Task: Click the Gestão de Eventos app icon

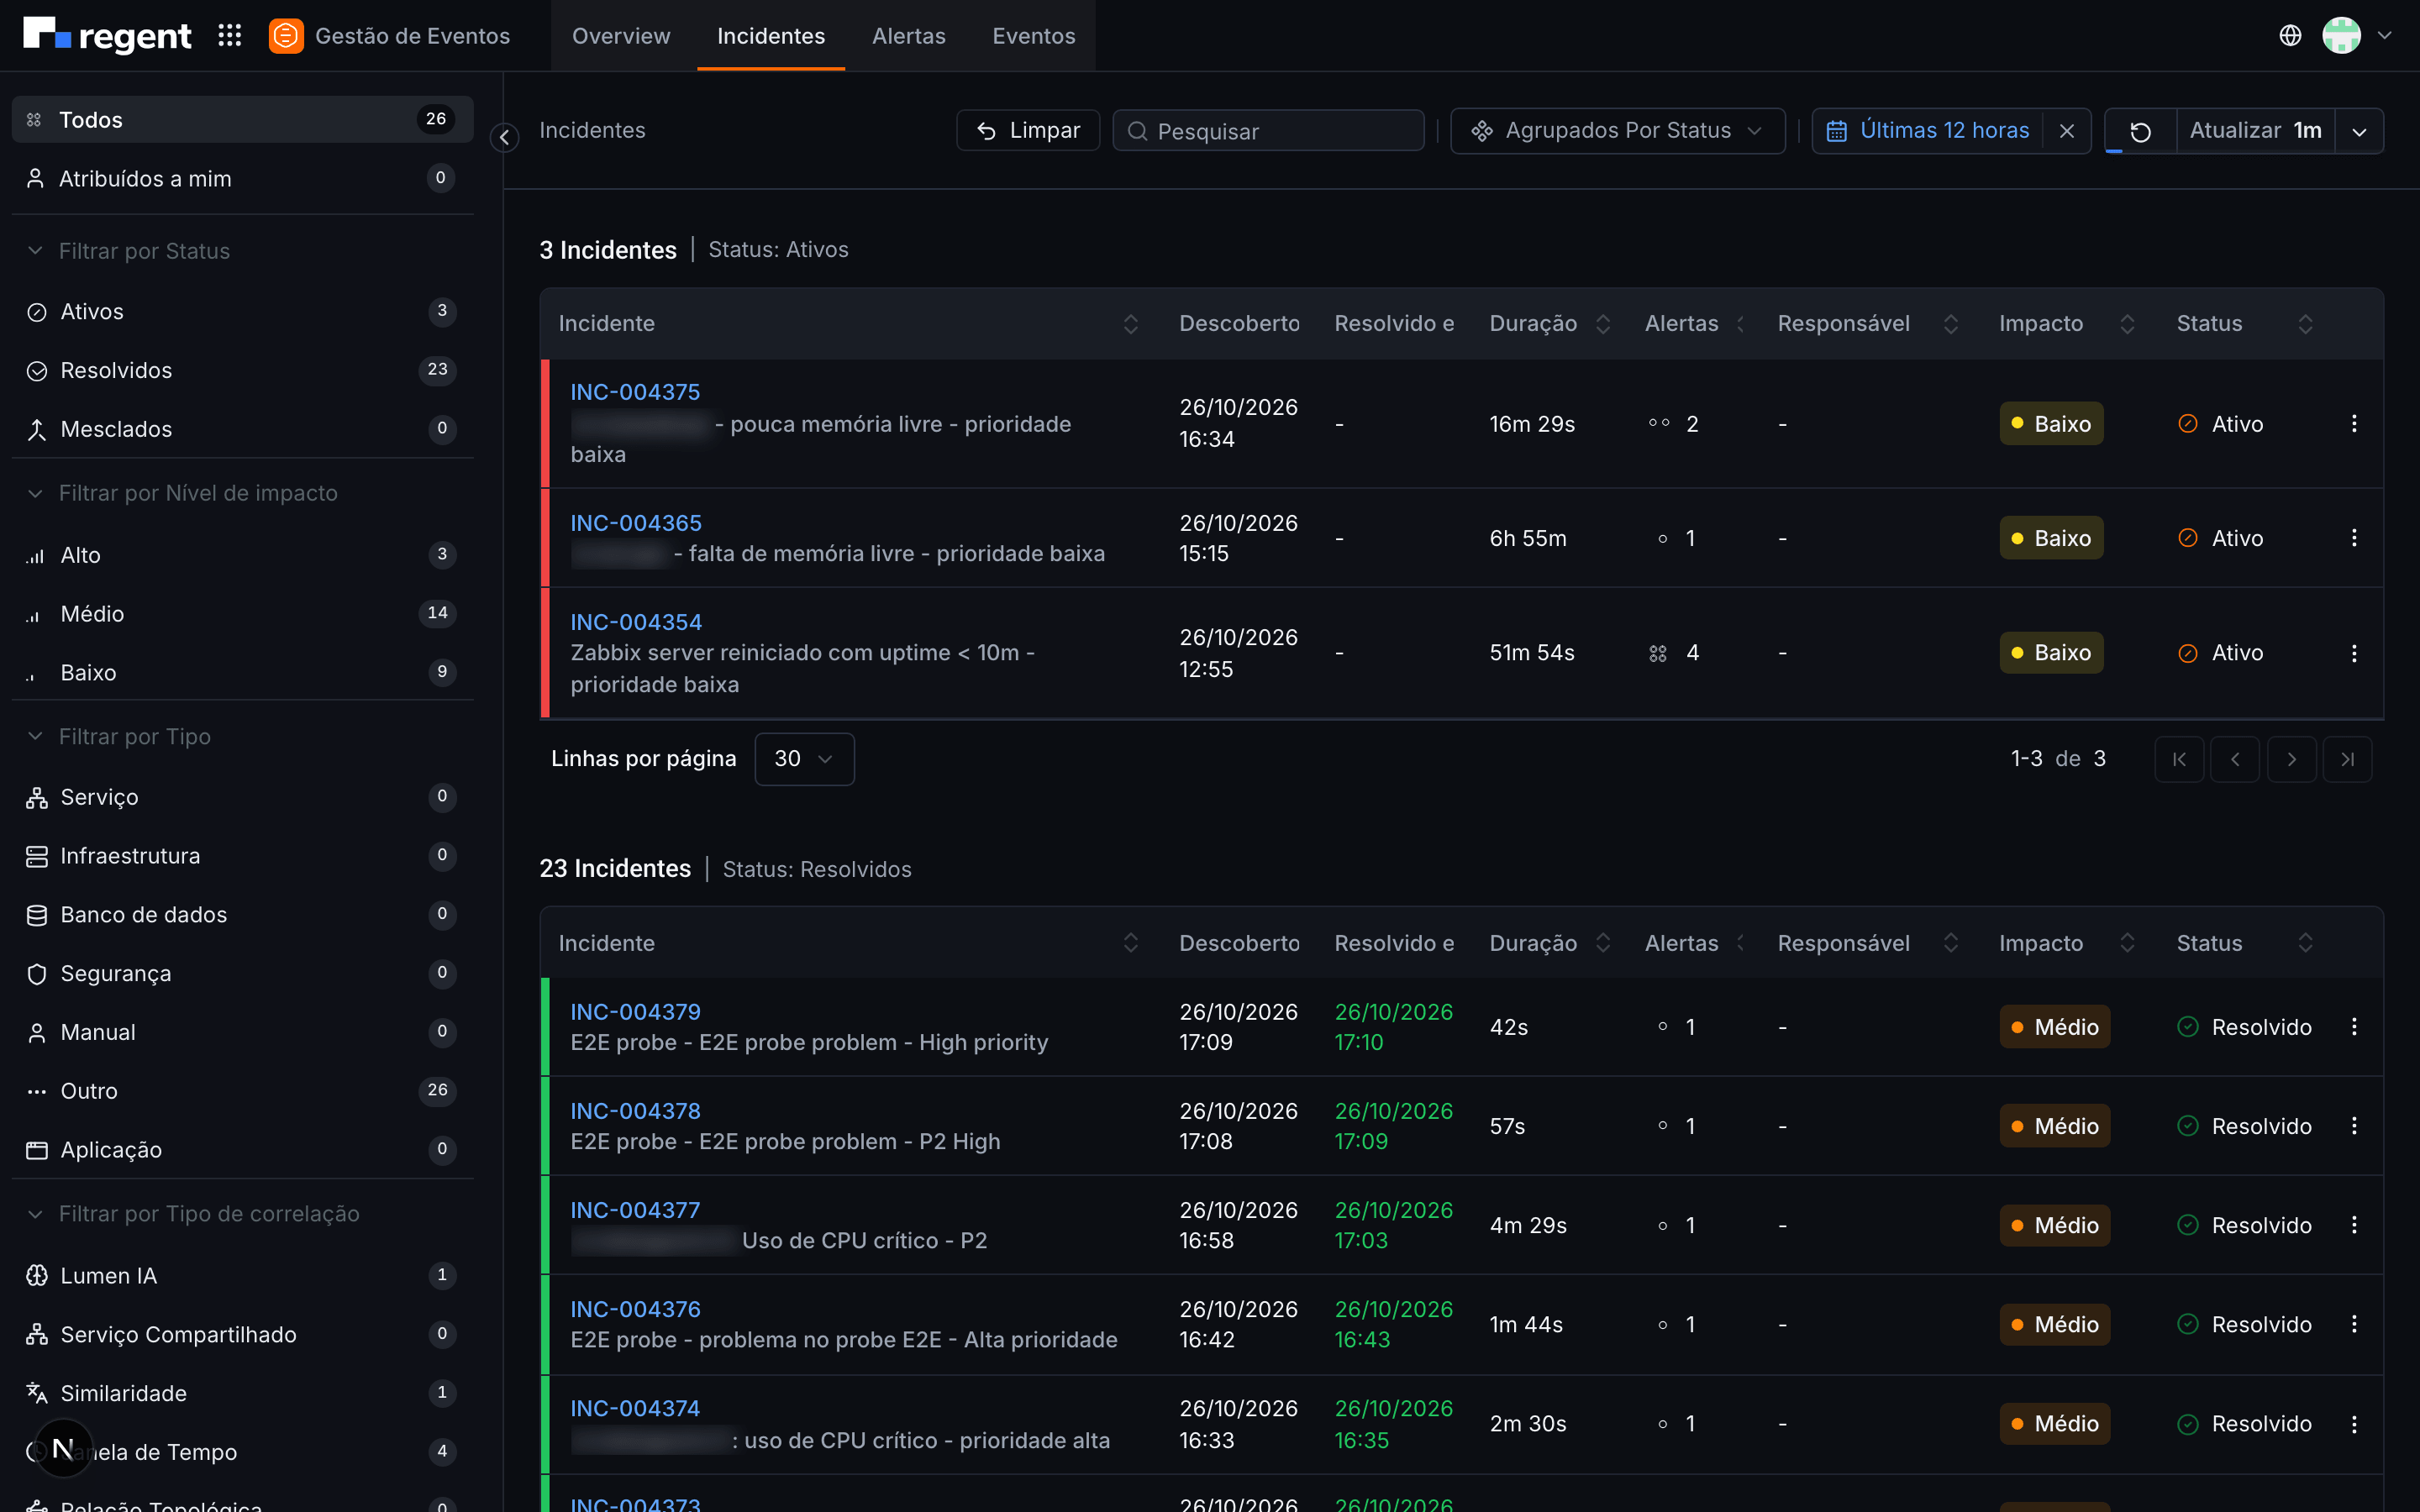Action: (286, 36)
